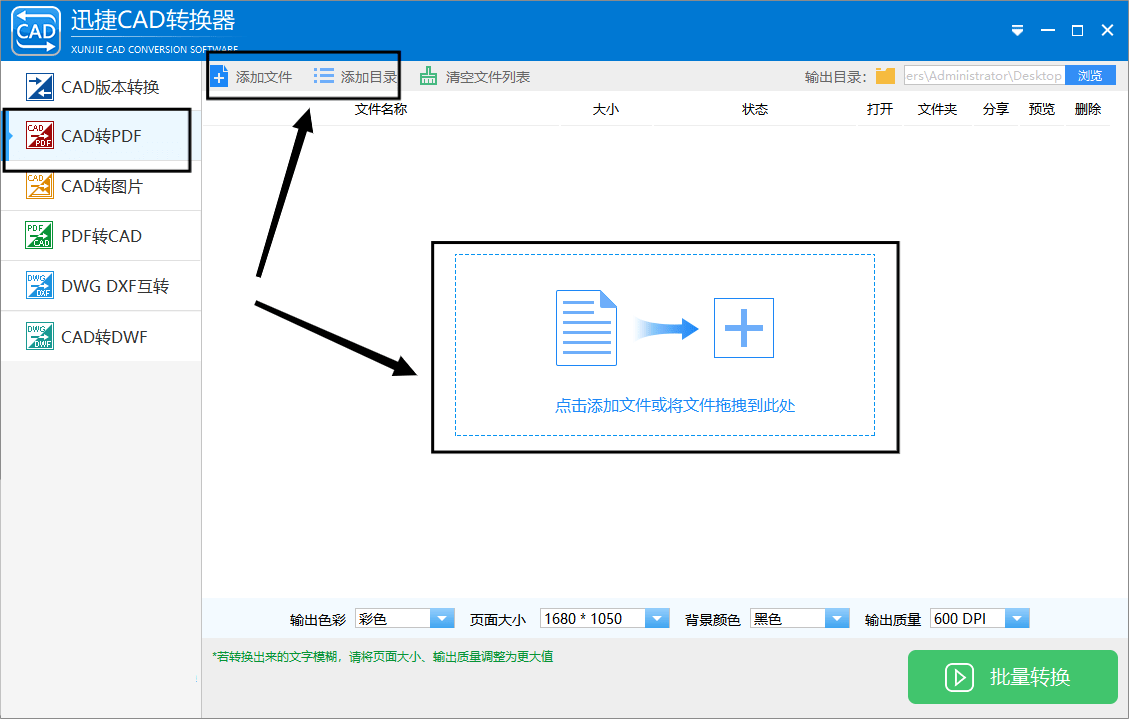The width and height of the screenshot is (1129, 719).
Task: Click the 文件名称 column header
Action: pos(381,109)
